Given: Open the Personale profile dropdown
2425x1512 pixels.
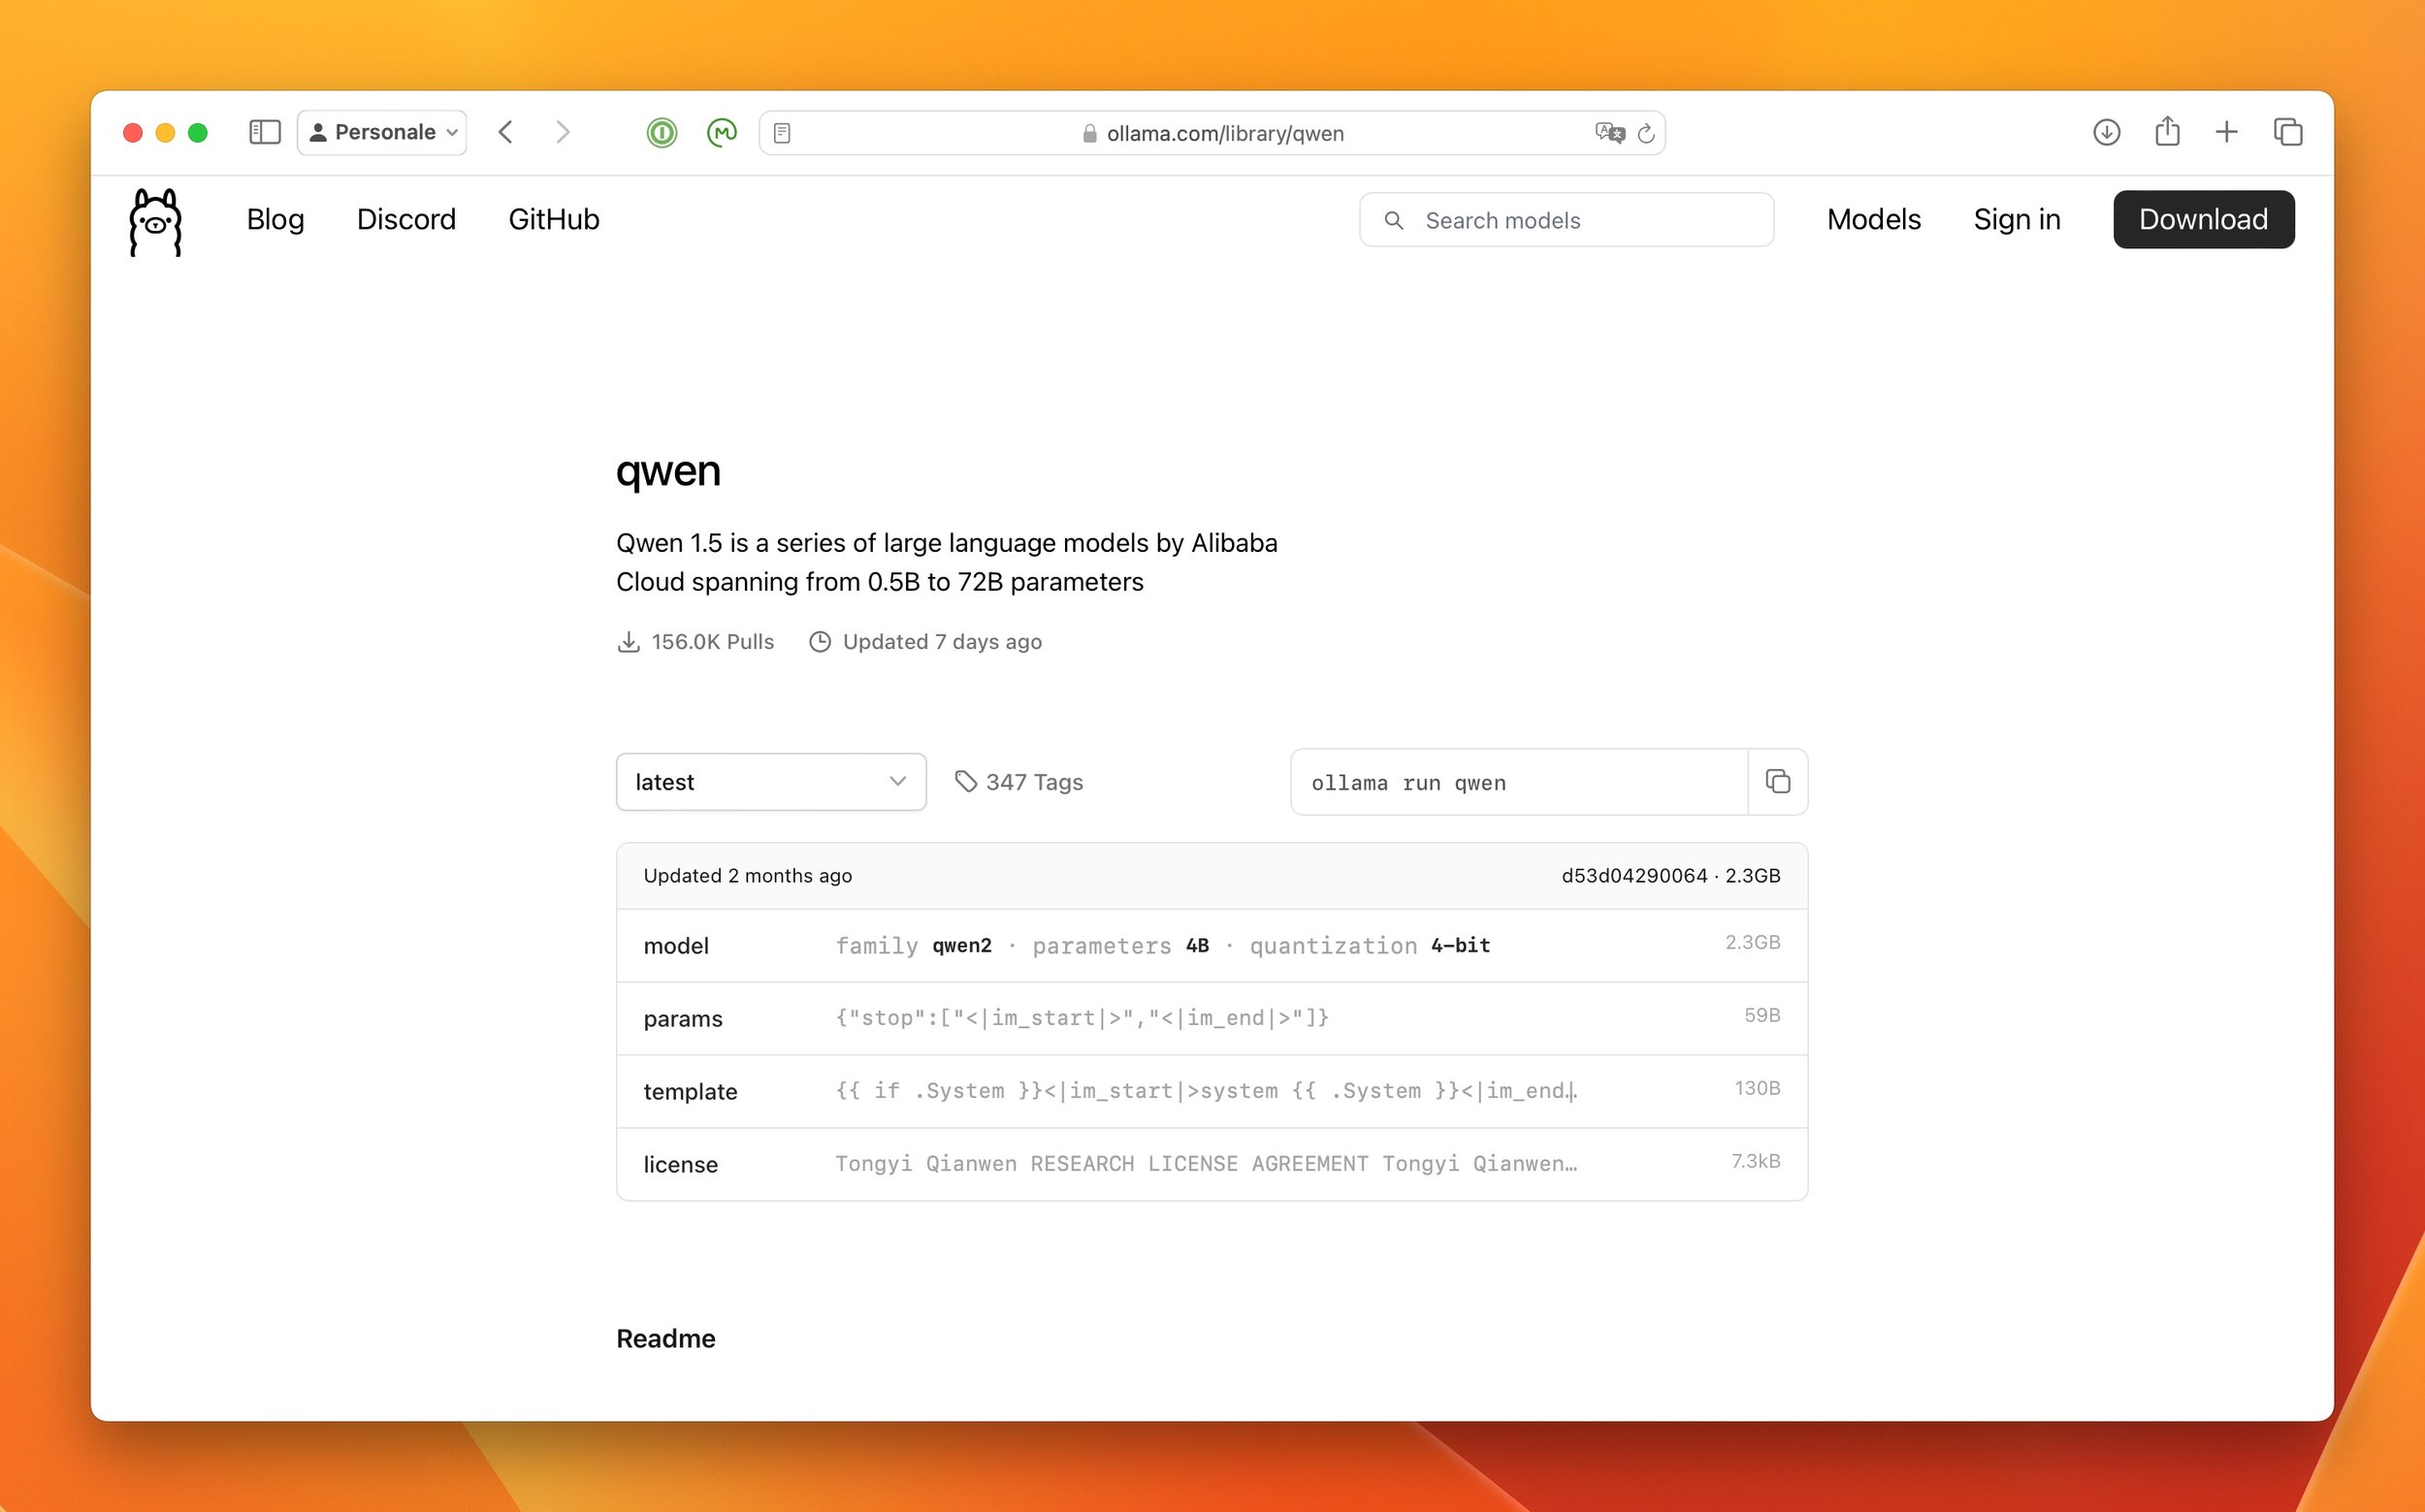Looking at the screenshot, I should tap(382, 132).
